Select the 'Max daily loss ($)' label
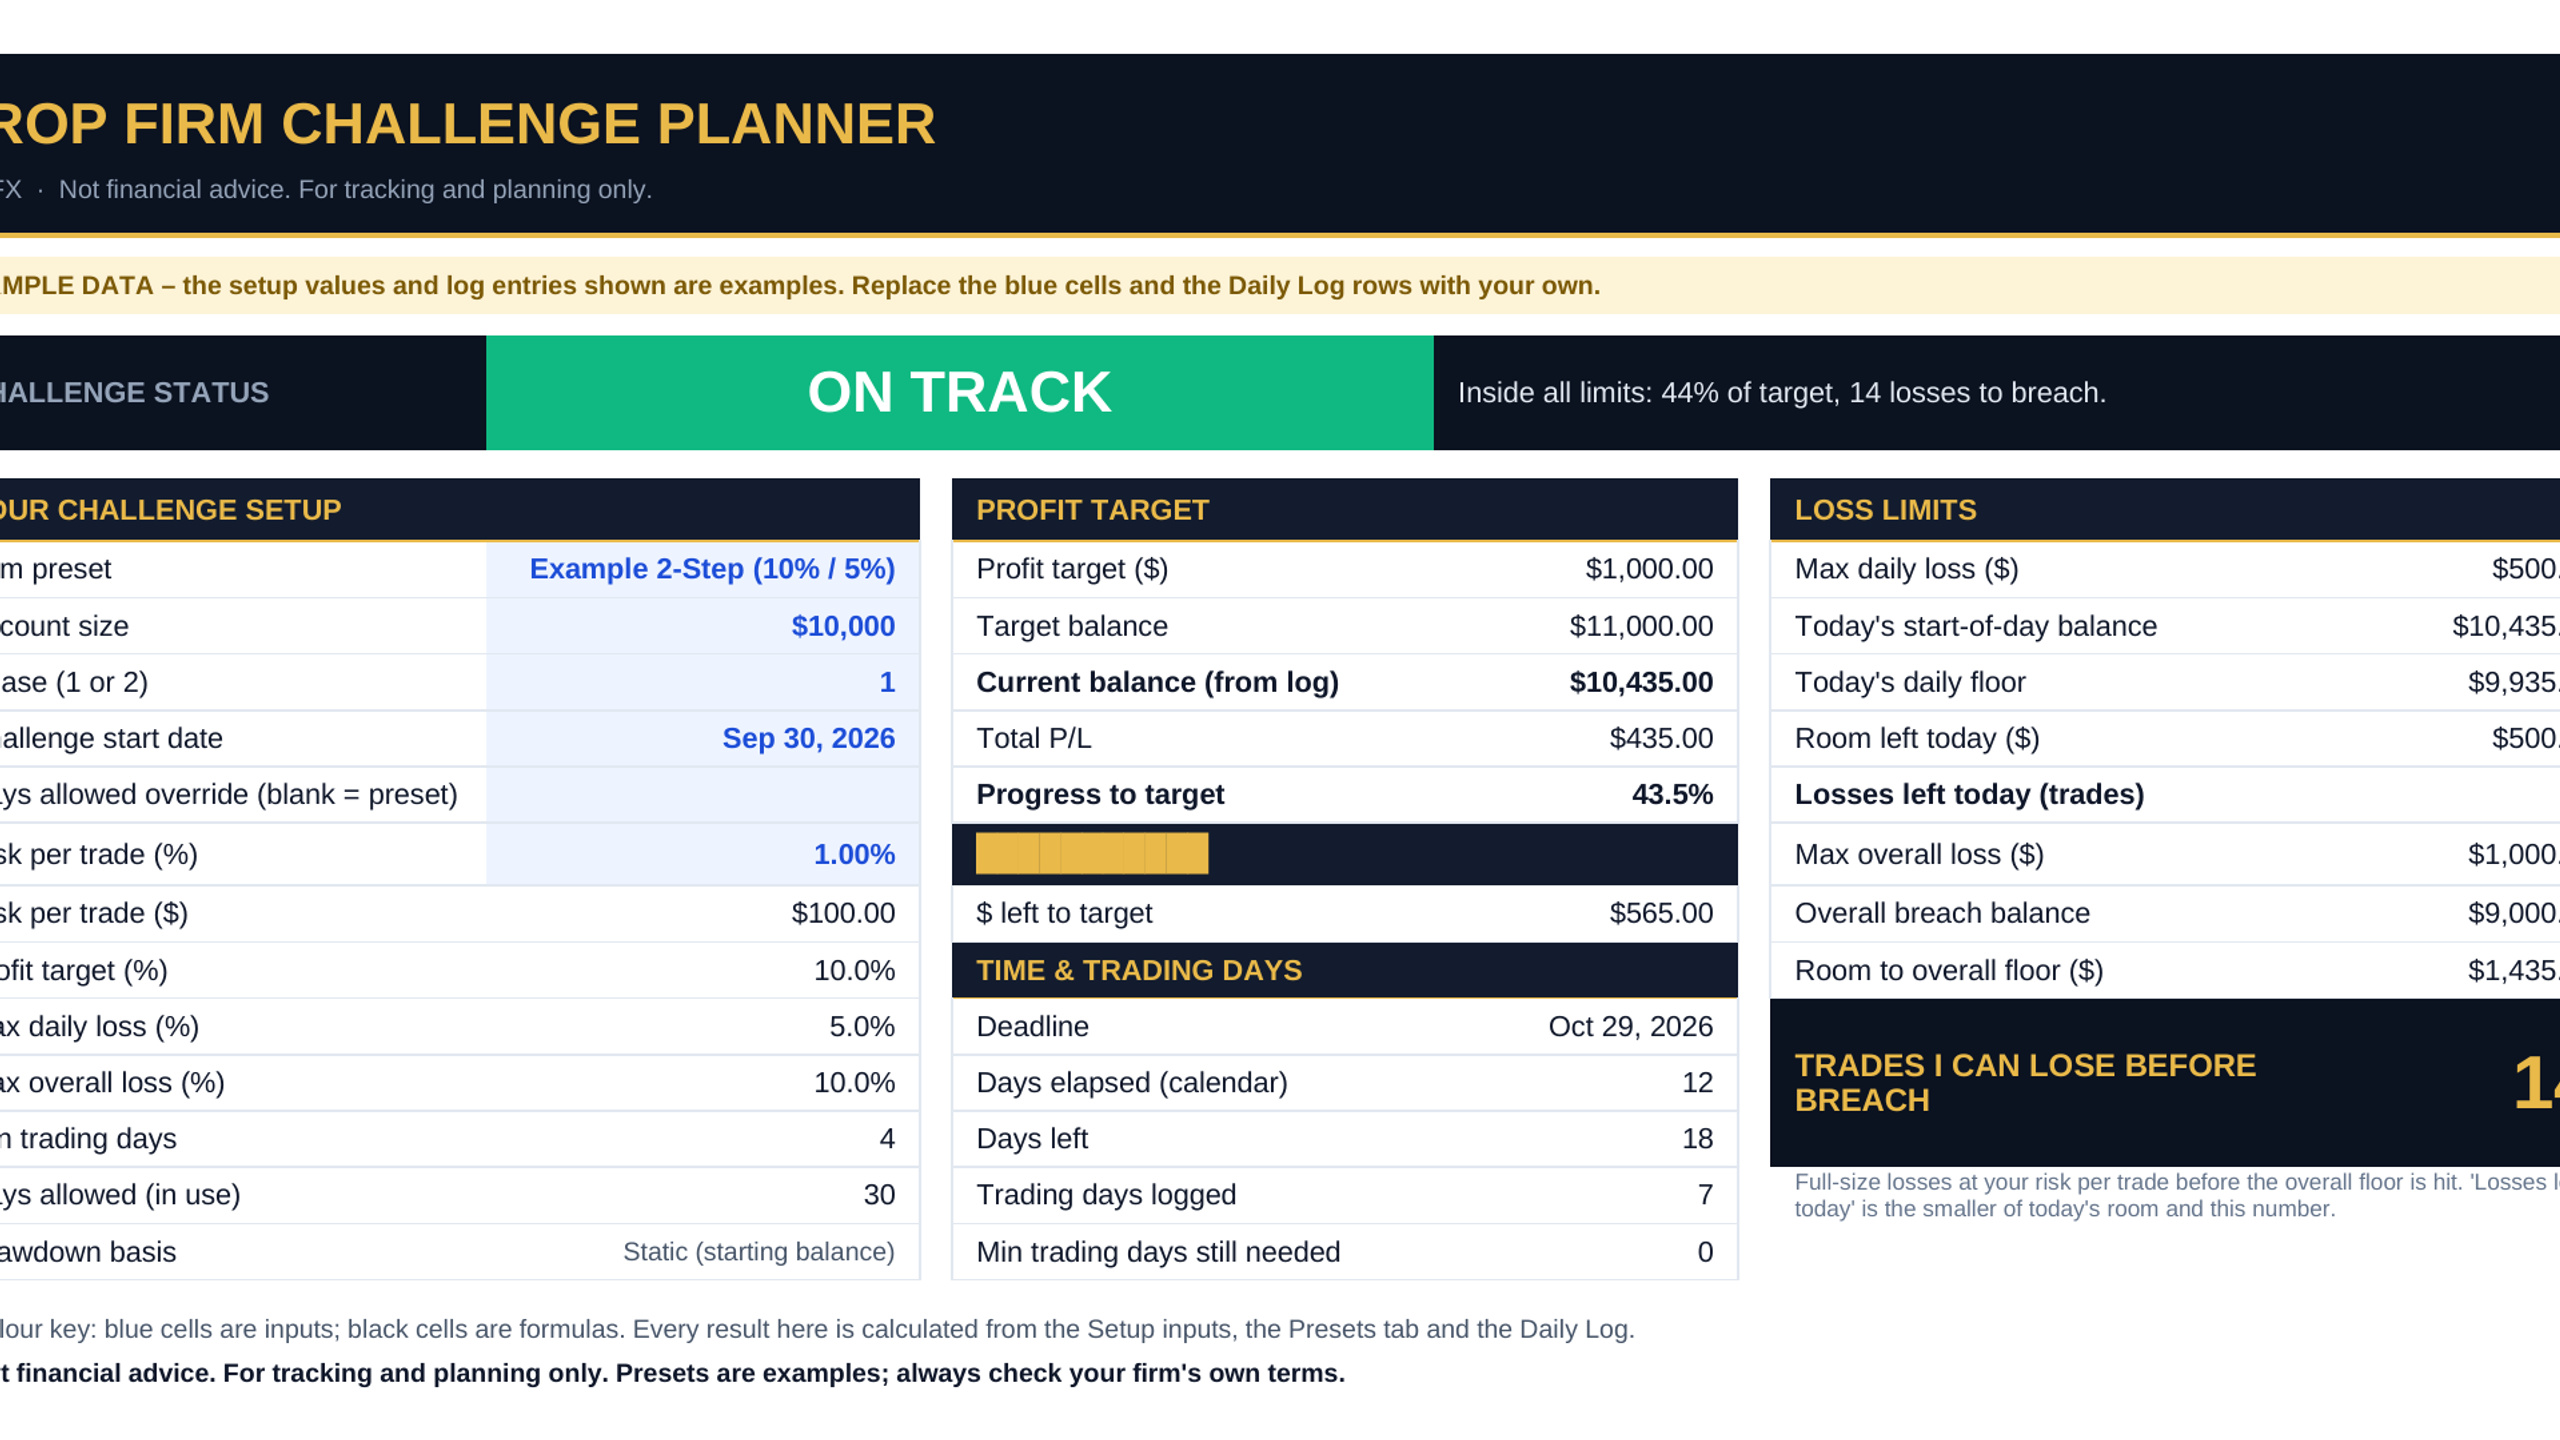Viewport: 2560px width, 1440px height. [x=1906, y=569]
